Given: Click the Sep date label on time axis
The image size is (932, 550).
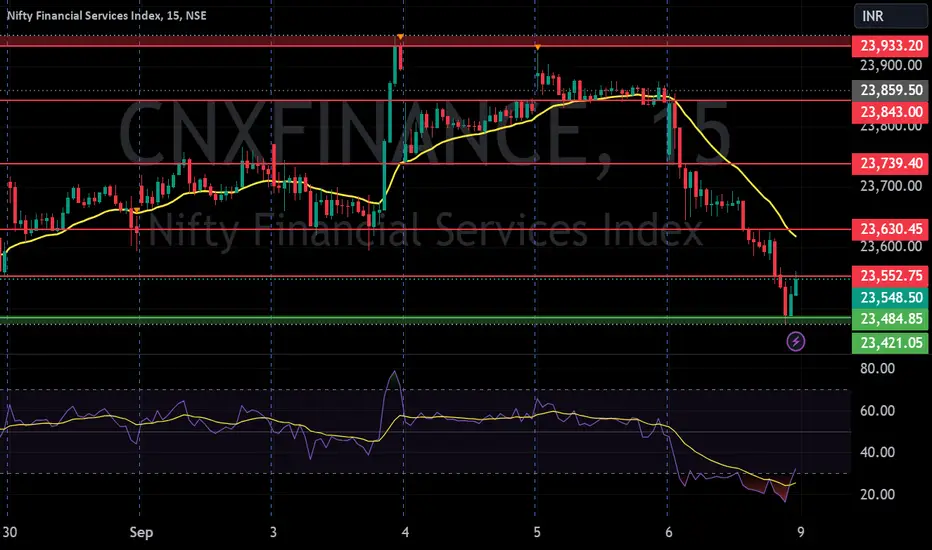Looking at the screenshot, I should click(x=141, y=532).
